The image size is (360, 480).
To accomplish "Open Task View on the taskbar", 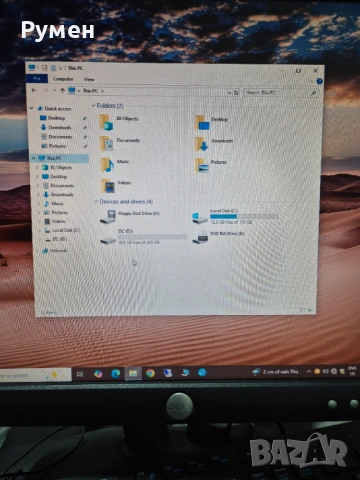I will coord(80,374).
